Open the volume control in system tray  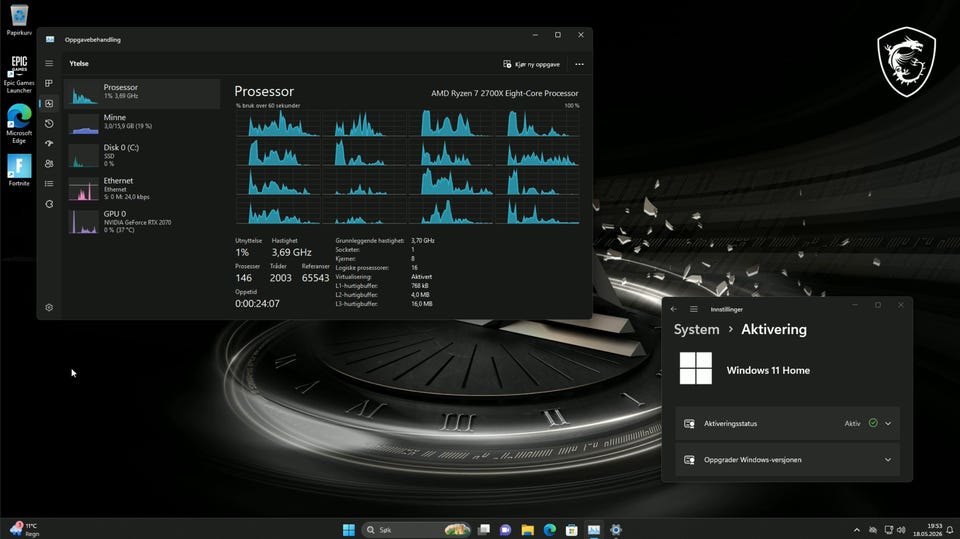[x=901, y=530]
